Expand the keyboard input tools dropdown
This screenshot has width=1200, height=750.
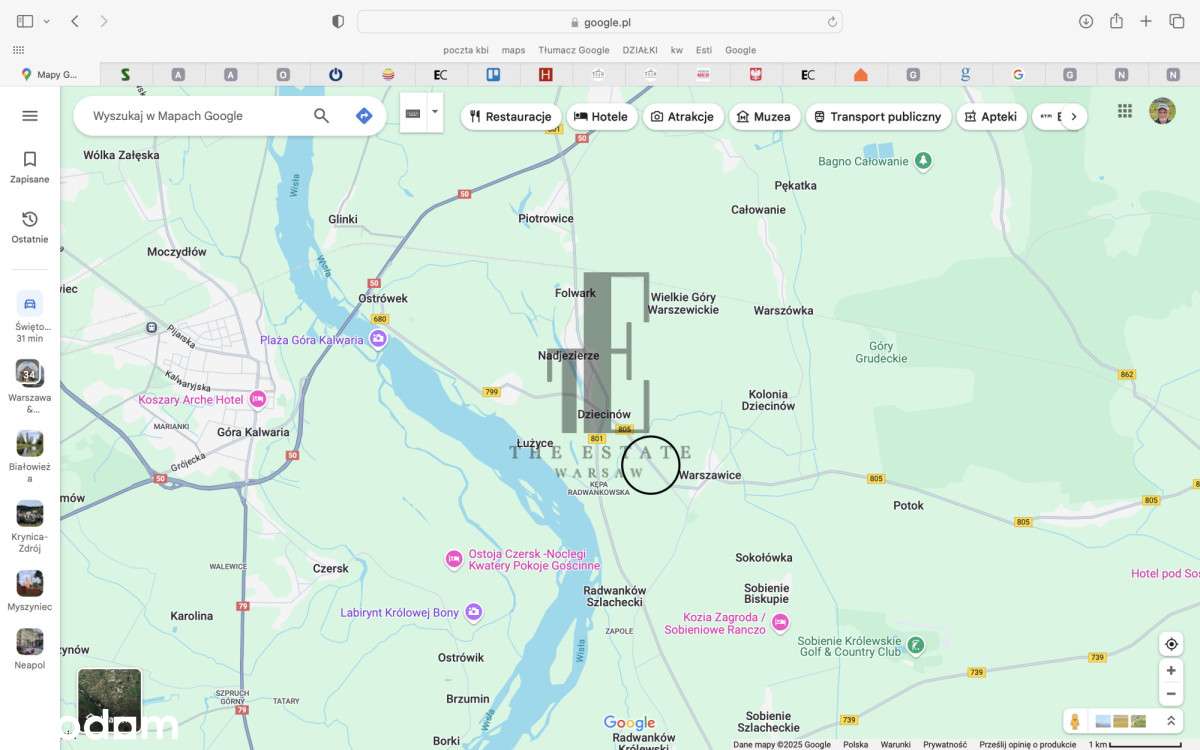point(435,112)
